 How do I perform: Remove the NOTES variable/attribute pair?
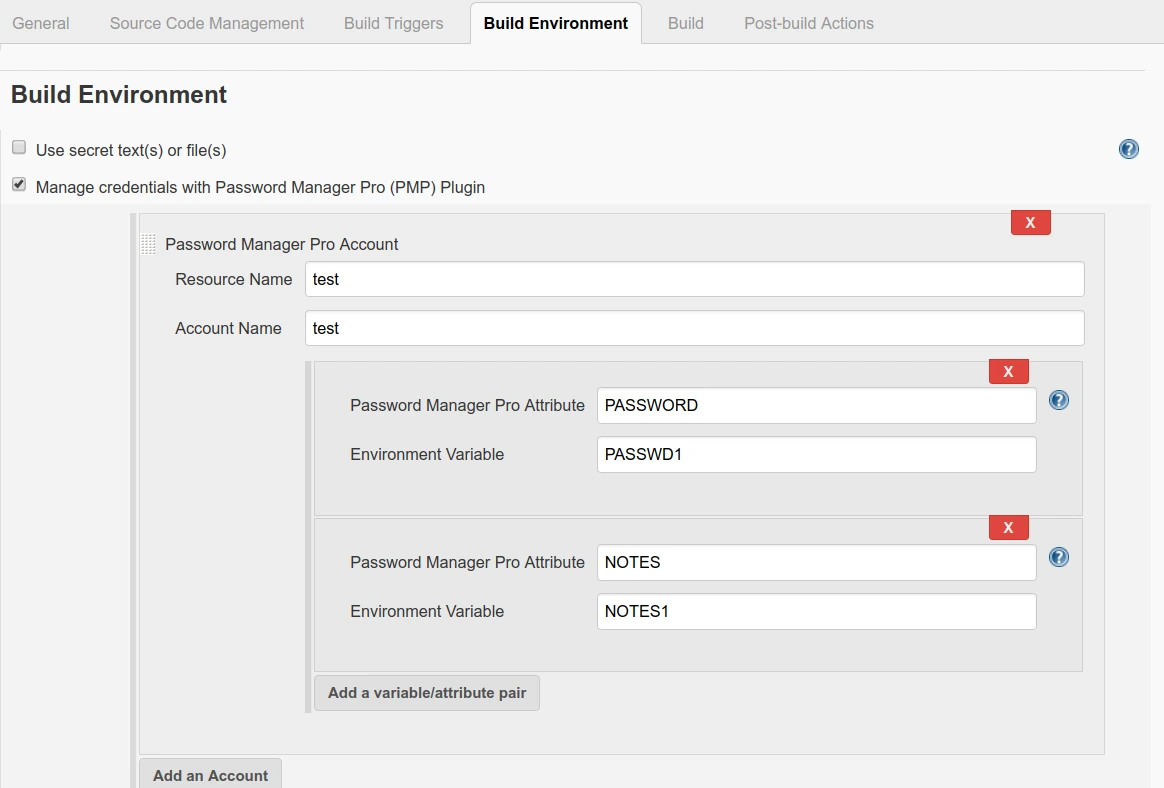[1008, 527]
